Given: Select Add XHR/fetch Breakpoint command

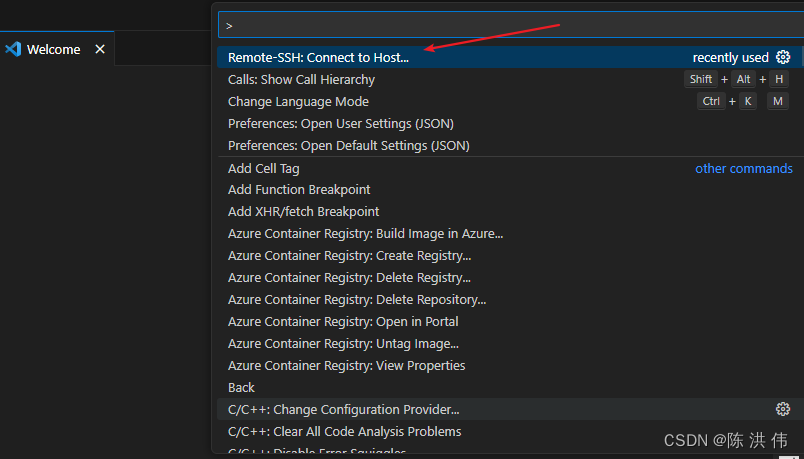Looking at the screenshot, I should point(303,211).
